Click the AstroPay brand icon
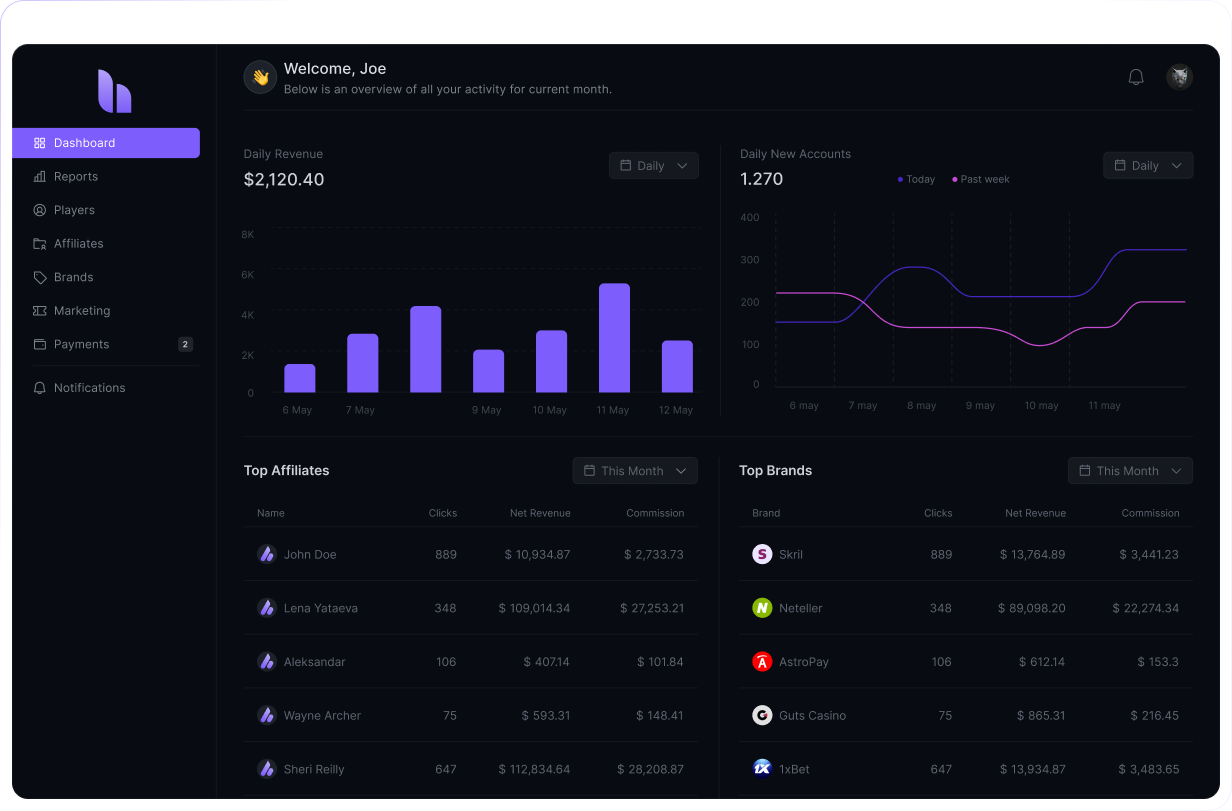 pyautogui.click(x=762, y=662)
